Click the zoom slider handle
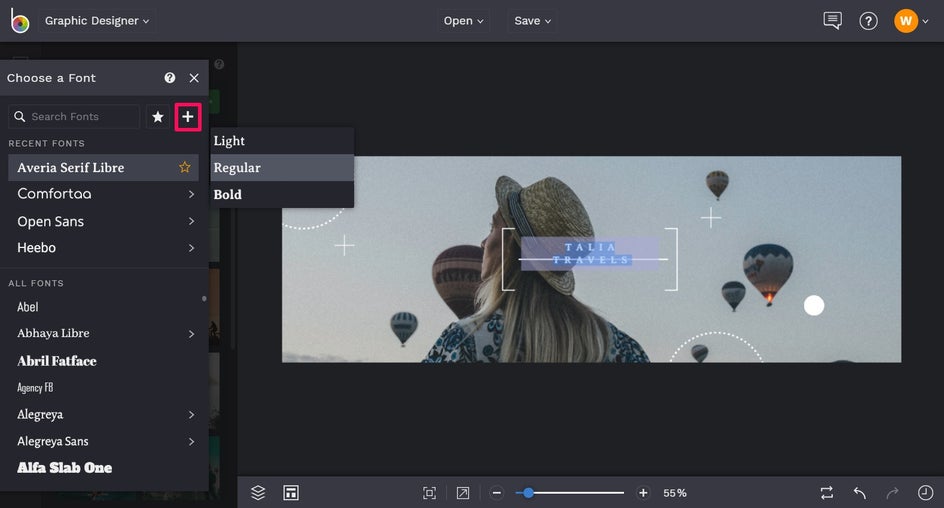The width and height of the screenshot is (944, 508). click(528, 493)
